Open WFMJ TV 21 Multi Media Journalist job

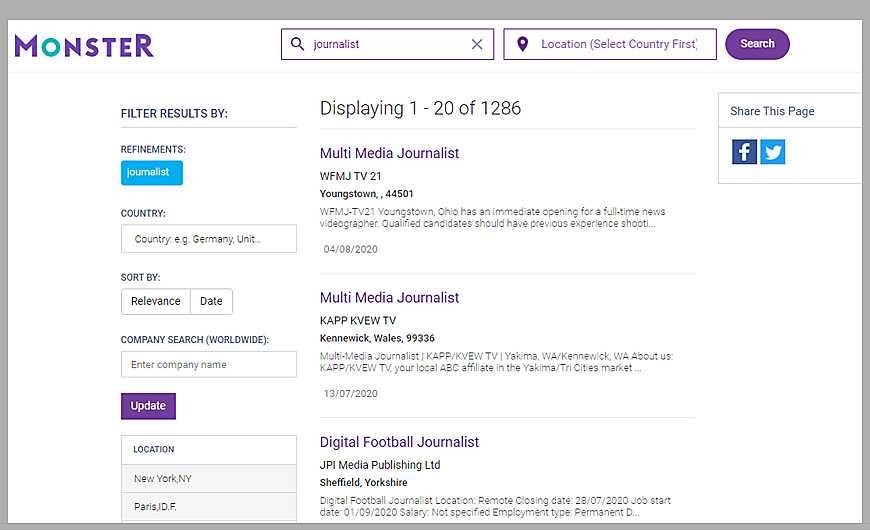click(389, 153)
